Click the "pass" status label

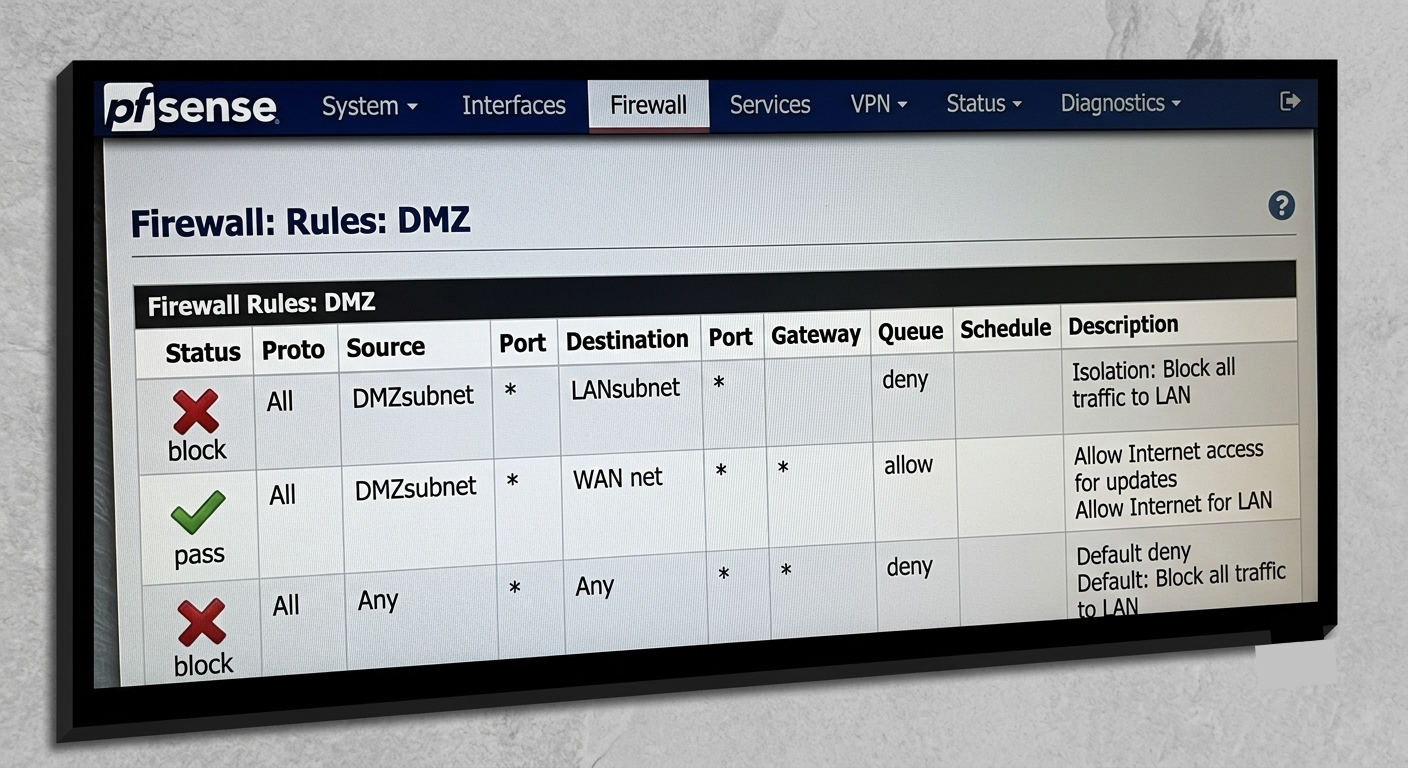coord(199,556)
